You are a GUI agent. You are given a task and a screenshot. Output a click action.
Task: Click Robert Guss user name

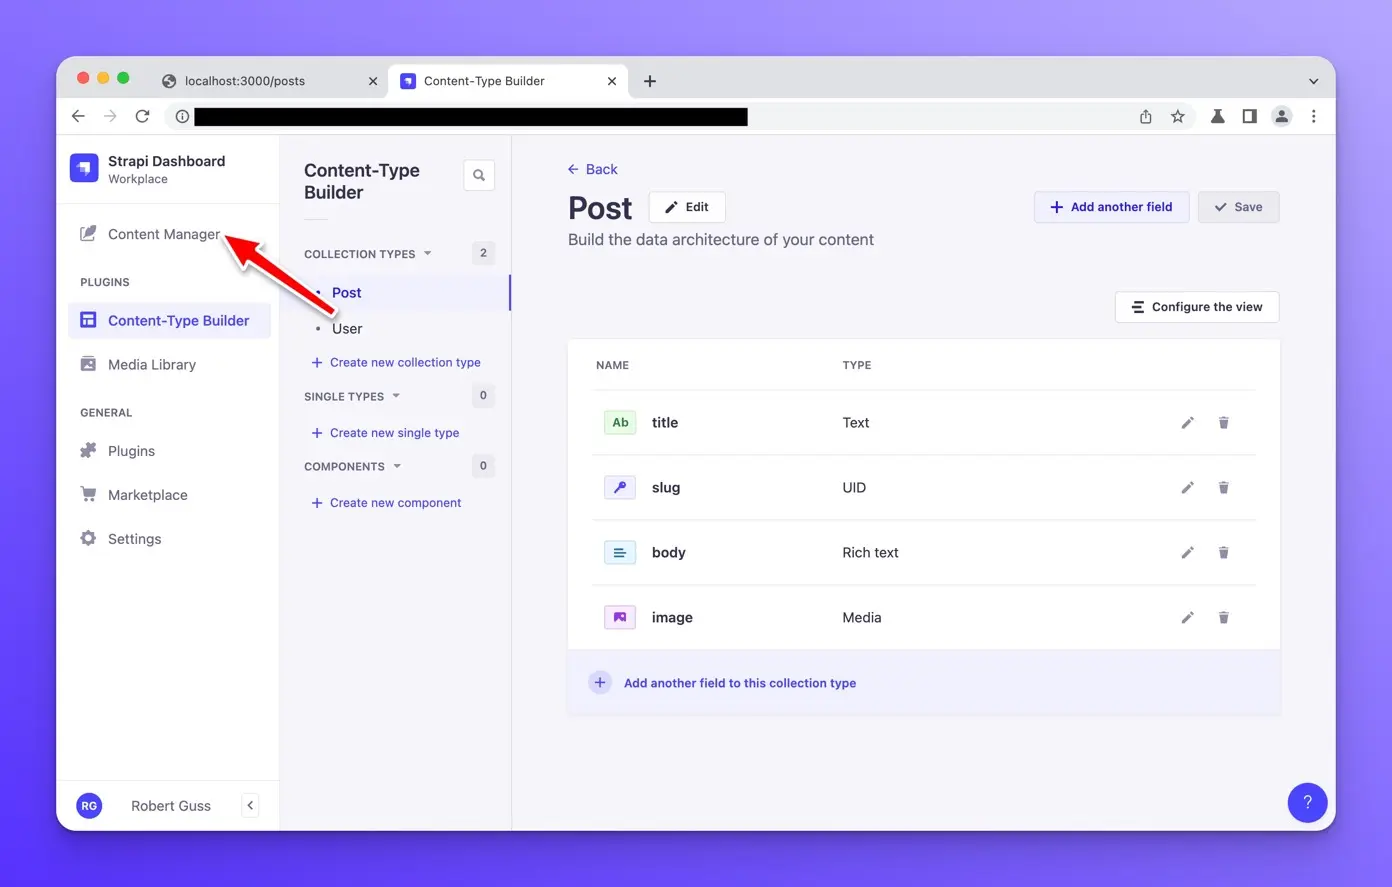pos(171,806)
